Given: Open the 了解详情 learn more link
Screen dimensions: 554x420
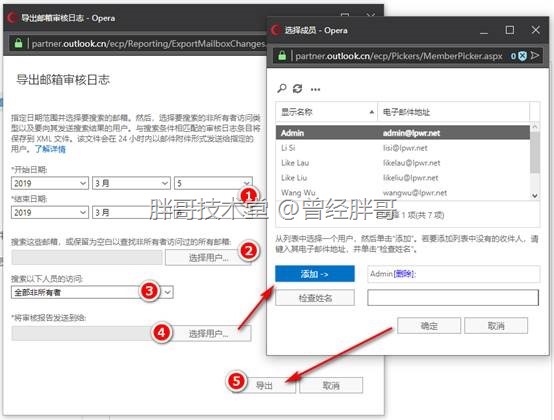Looking at the screenshot, I should coord(50,149).
